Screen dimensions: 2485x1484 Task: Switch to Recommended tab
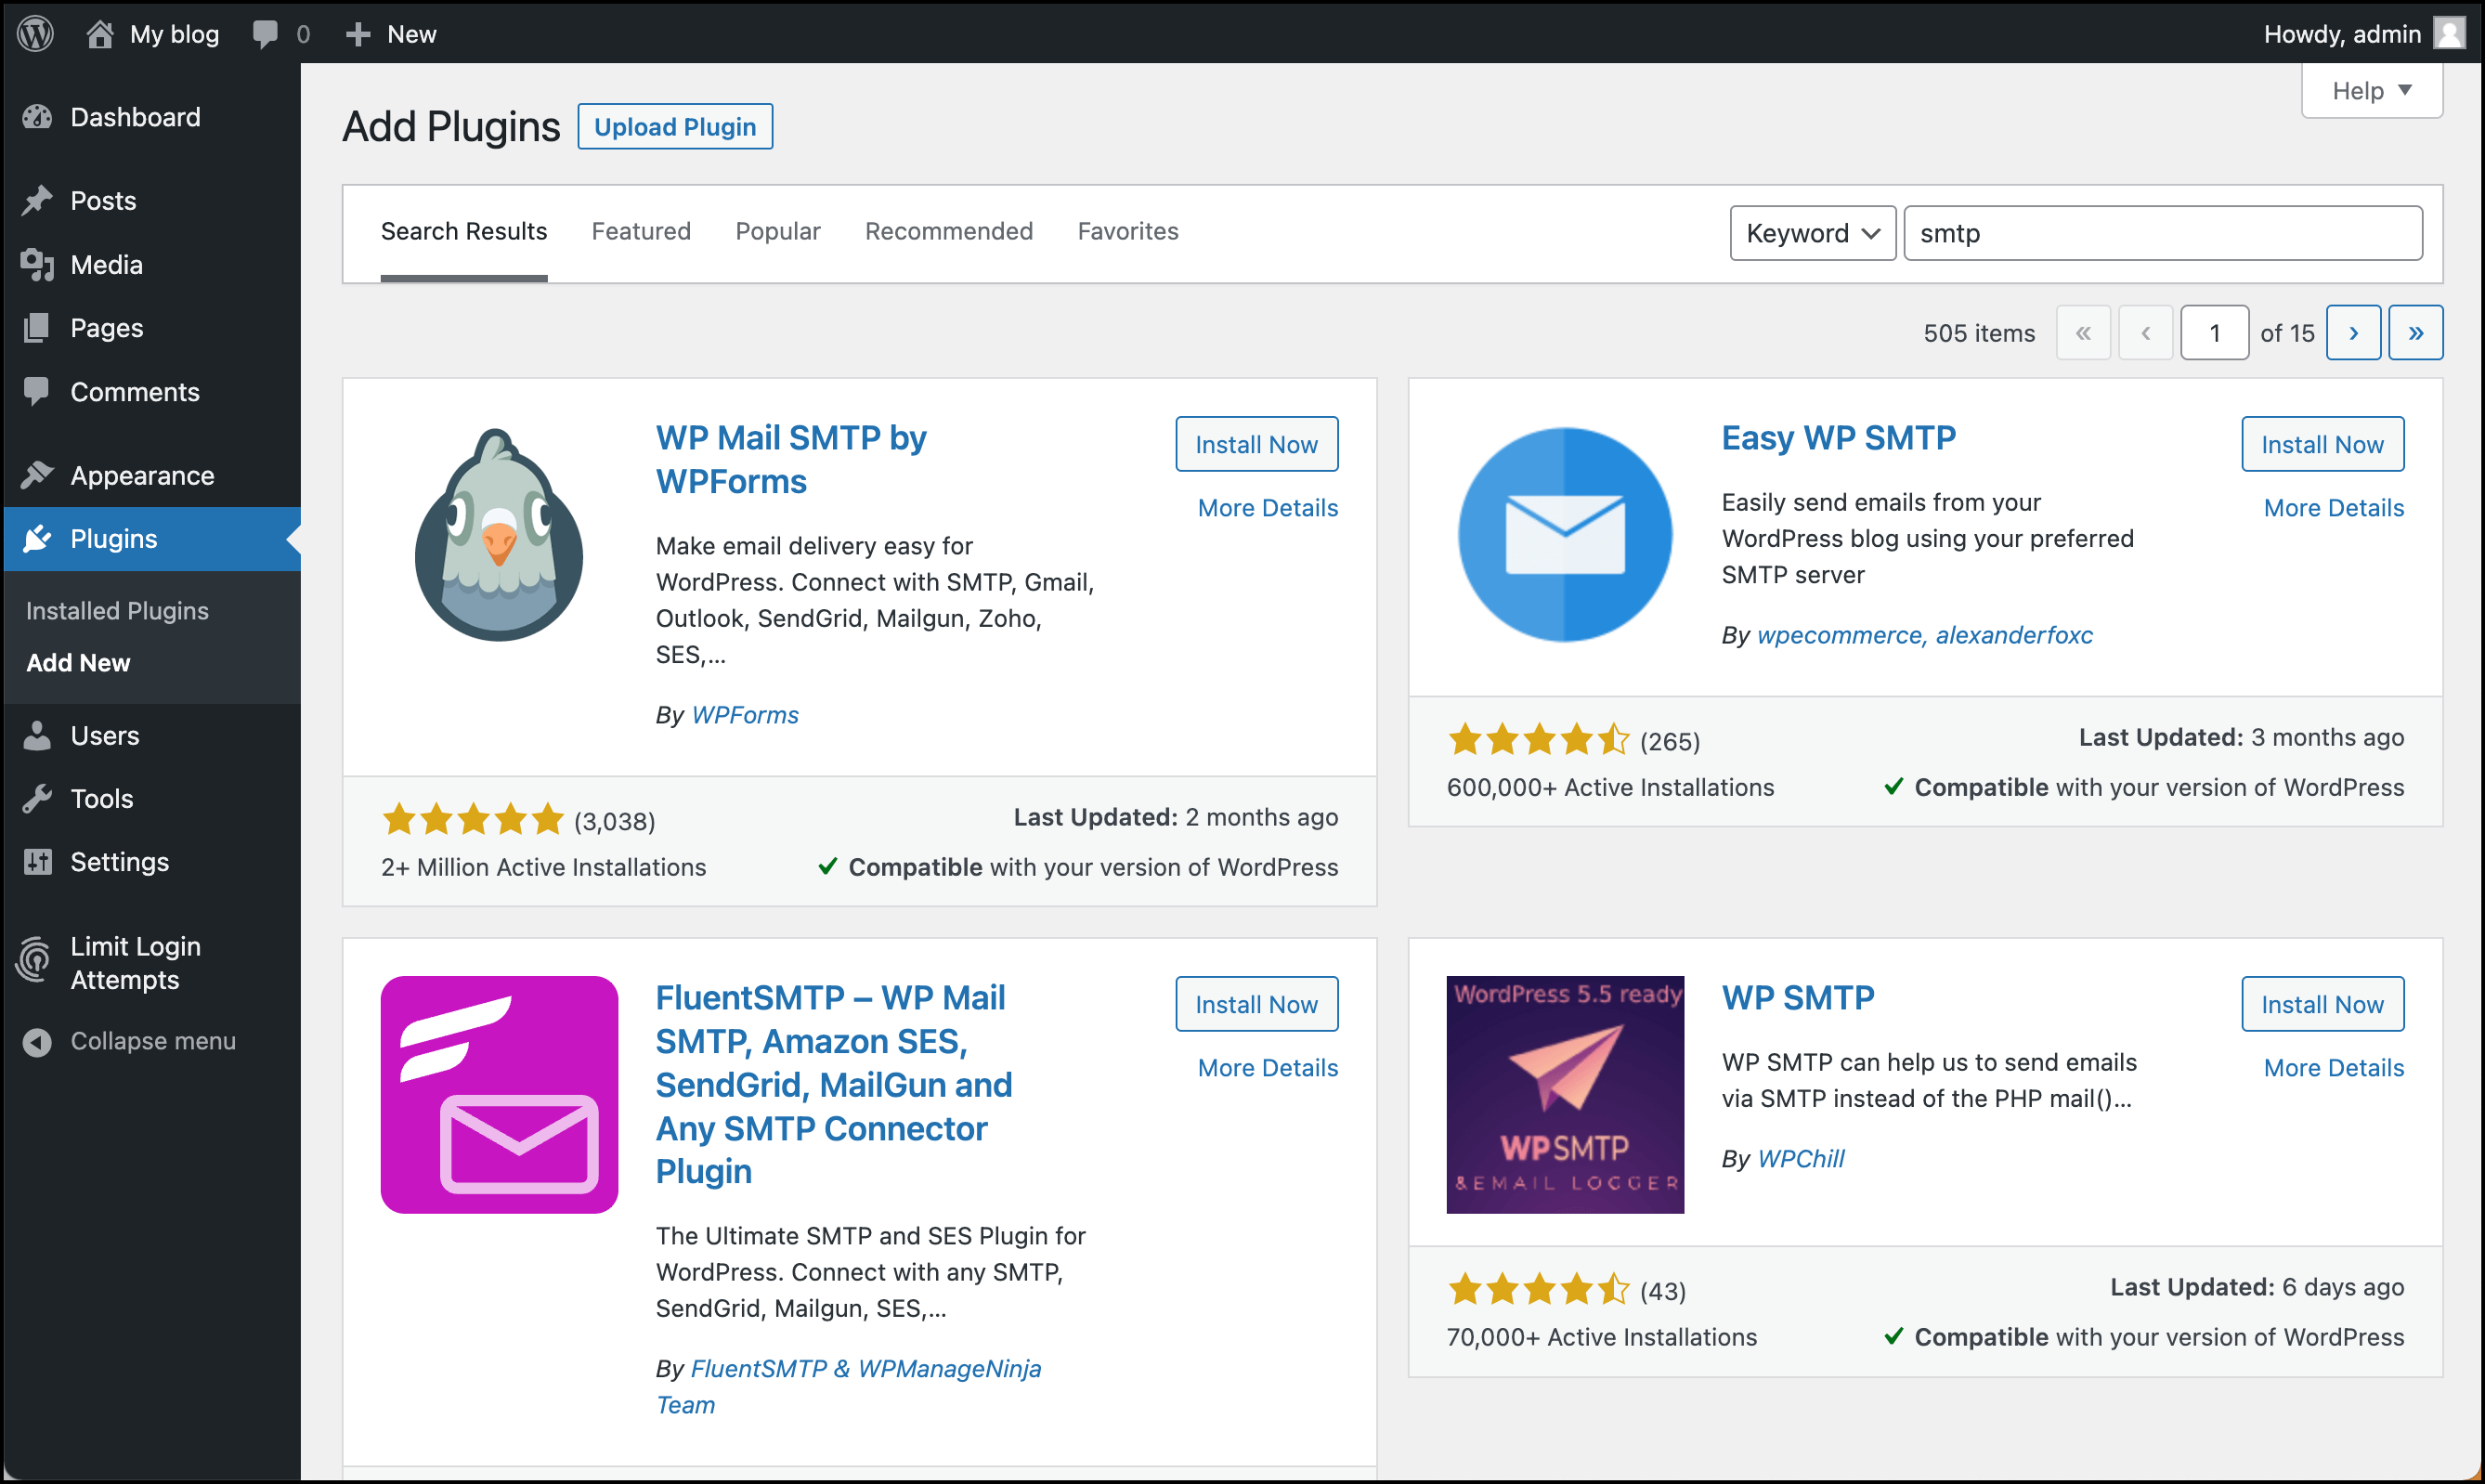tap(948, 232)
